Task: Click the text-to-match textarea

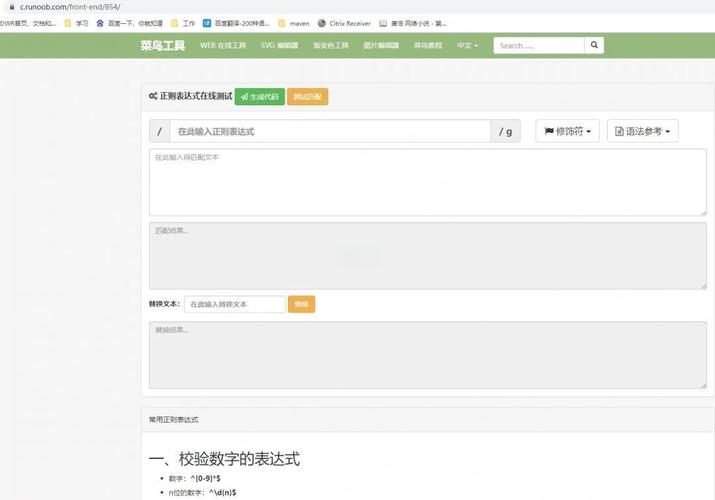Action: 428,182
